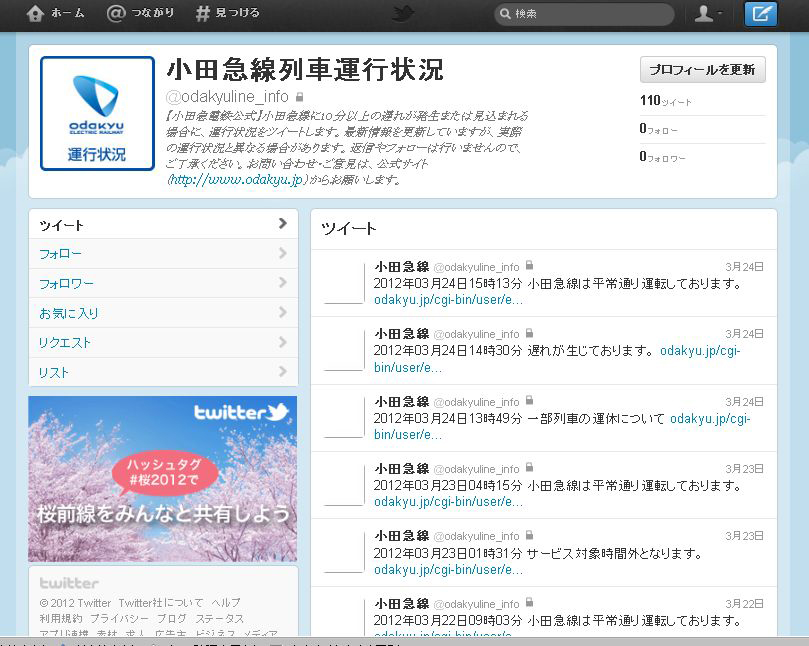The height and width of the screenshot is (646, 809).
Task: Click the lock icon on the 14時30分 tweet
Action: [x=529, y=333]
